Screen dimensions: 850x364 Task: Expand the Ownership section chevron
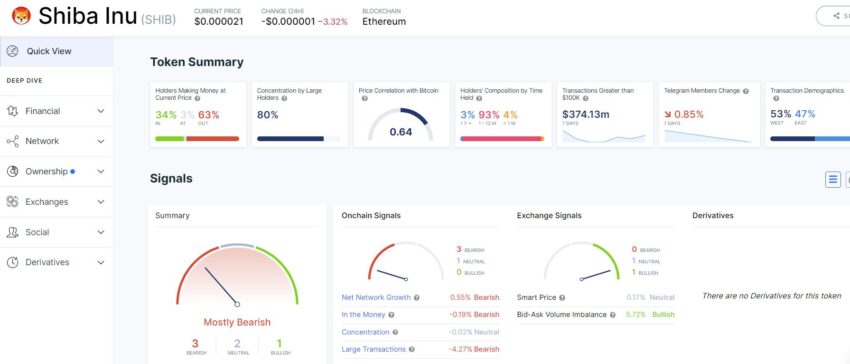[101, 171]
